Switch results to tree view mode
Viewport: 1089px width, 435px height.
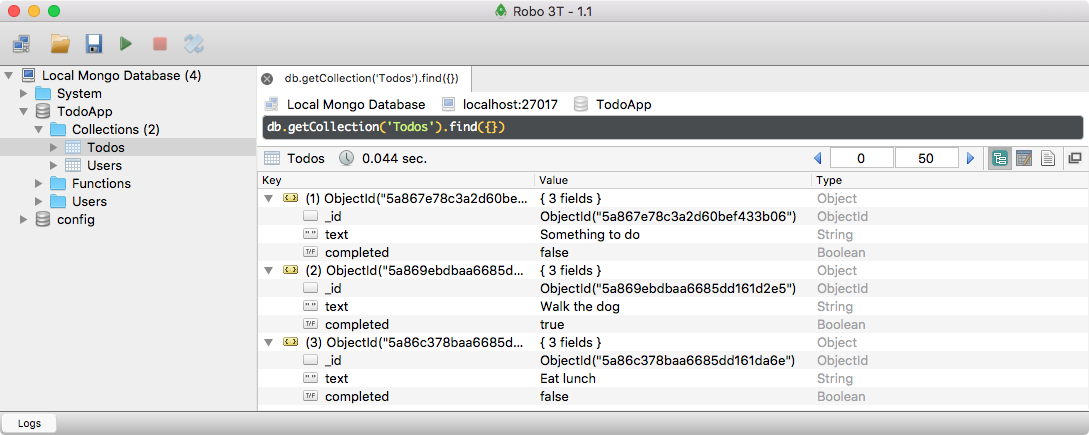click(999, 158)
